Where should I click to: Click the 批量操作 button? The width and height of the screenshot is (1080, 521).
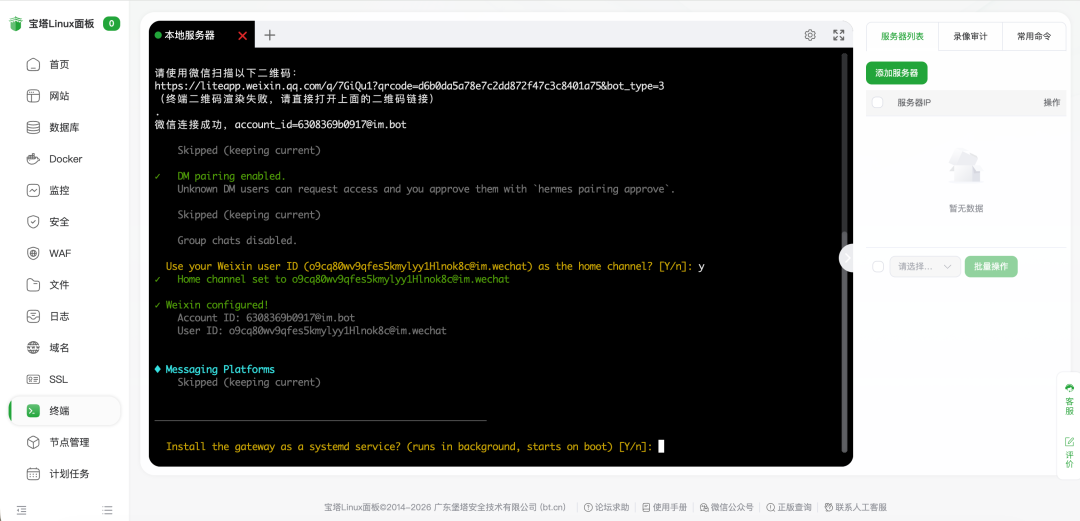[991, 267]
